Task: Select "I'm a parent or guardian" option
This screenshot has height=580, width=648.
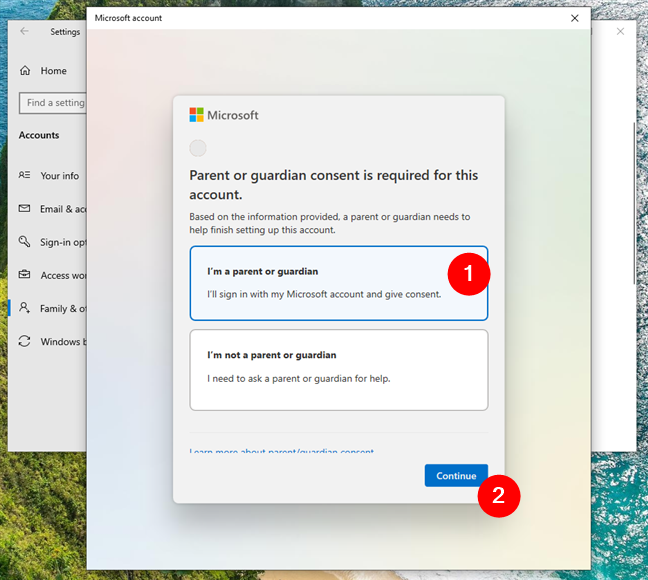Action: (338, 283)
